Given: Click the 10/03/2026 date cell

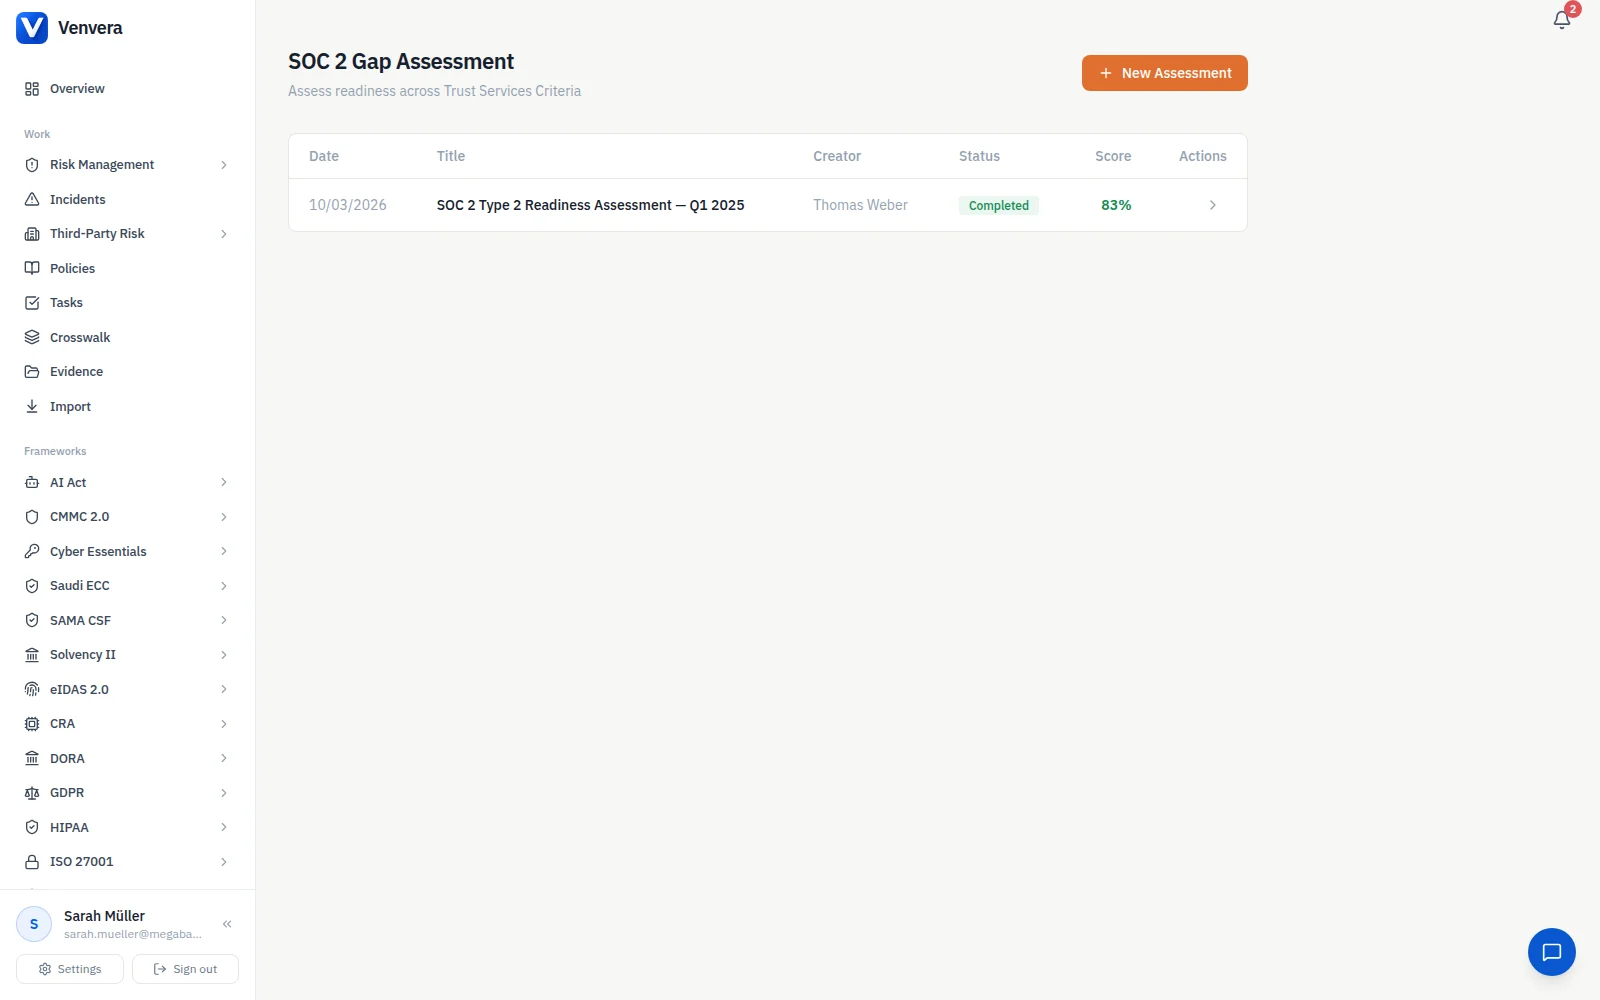Looking at the screenshot, I should [348, 205].
